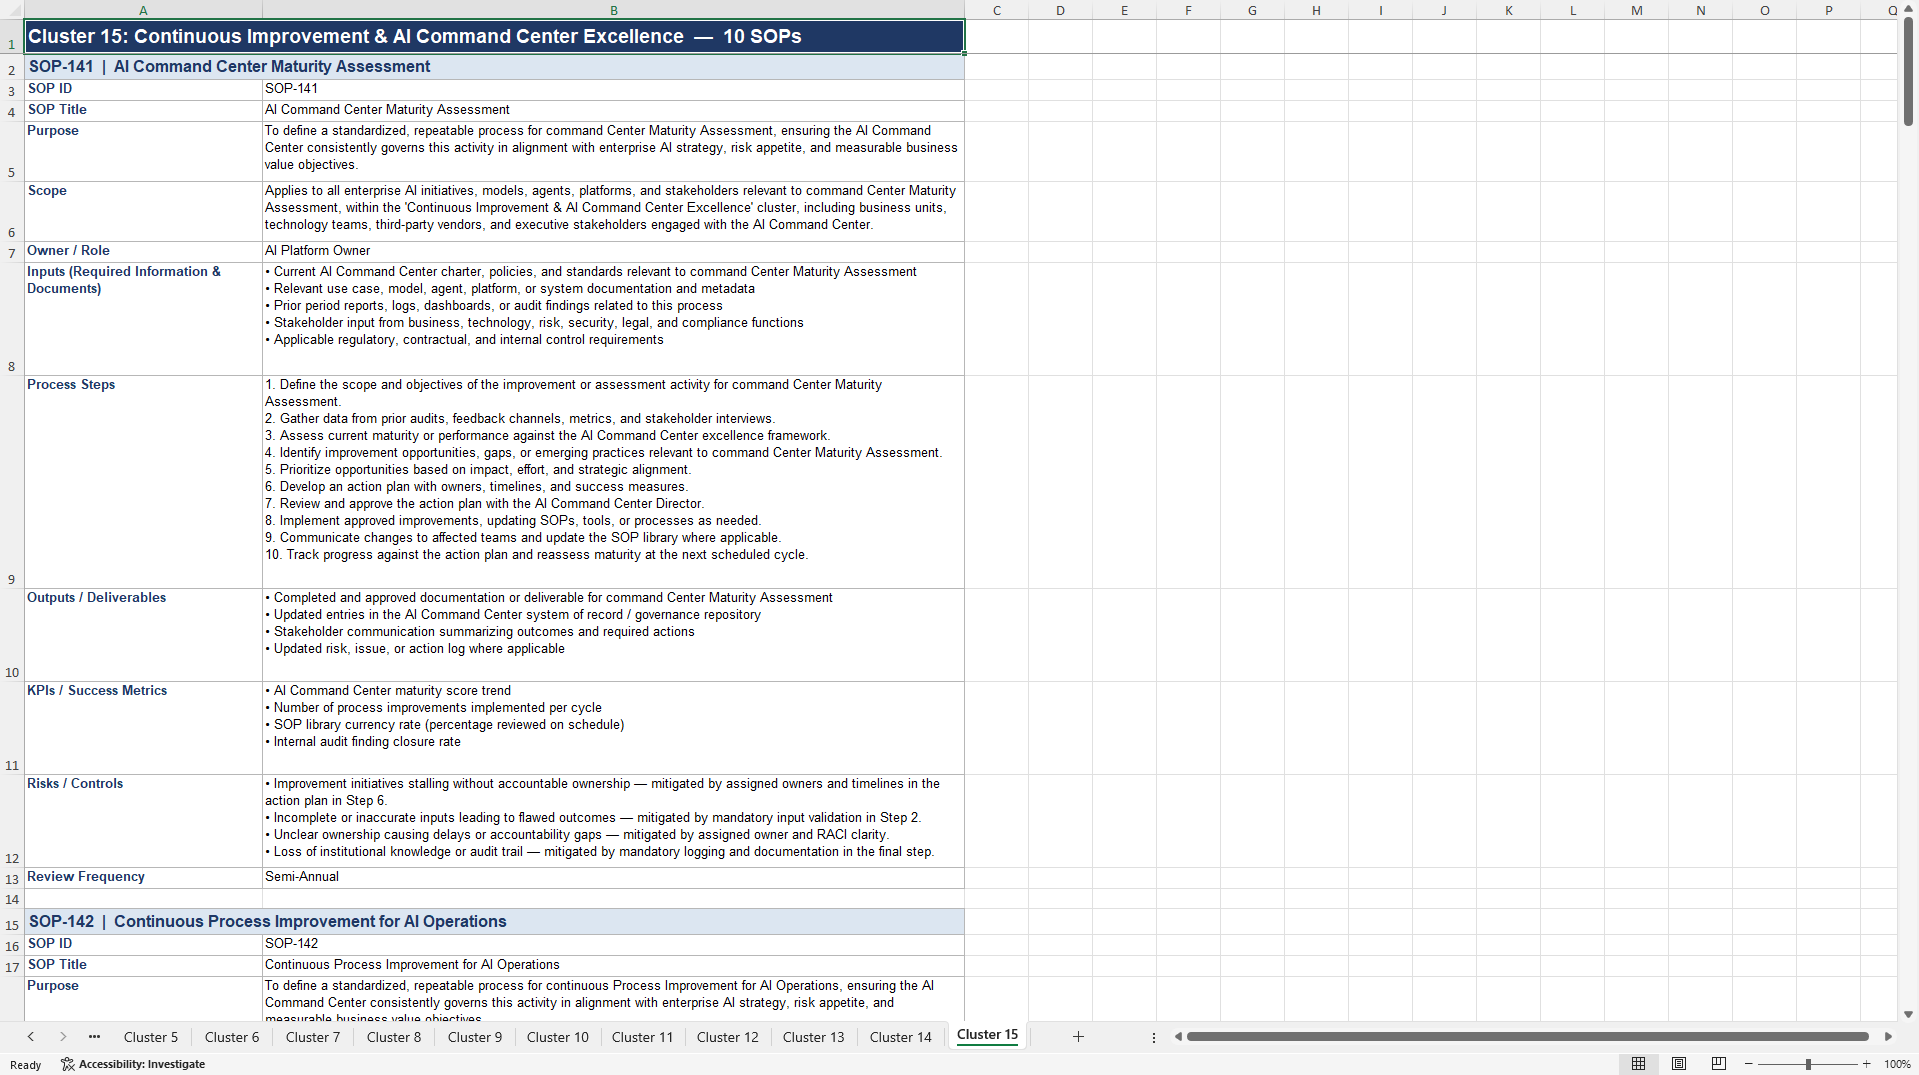
Task: Select column C header
Action: tap(996, 10)
